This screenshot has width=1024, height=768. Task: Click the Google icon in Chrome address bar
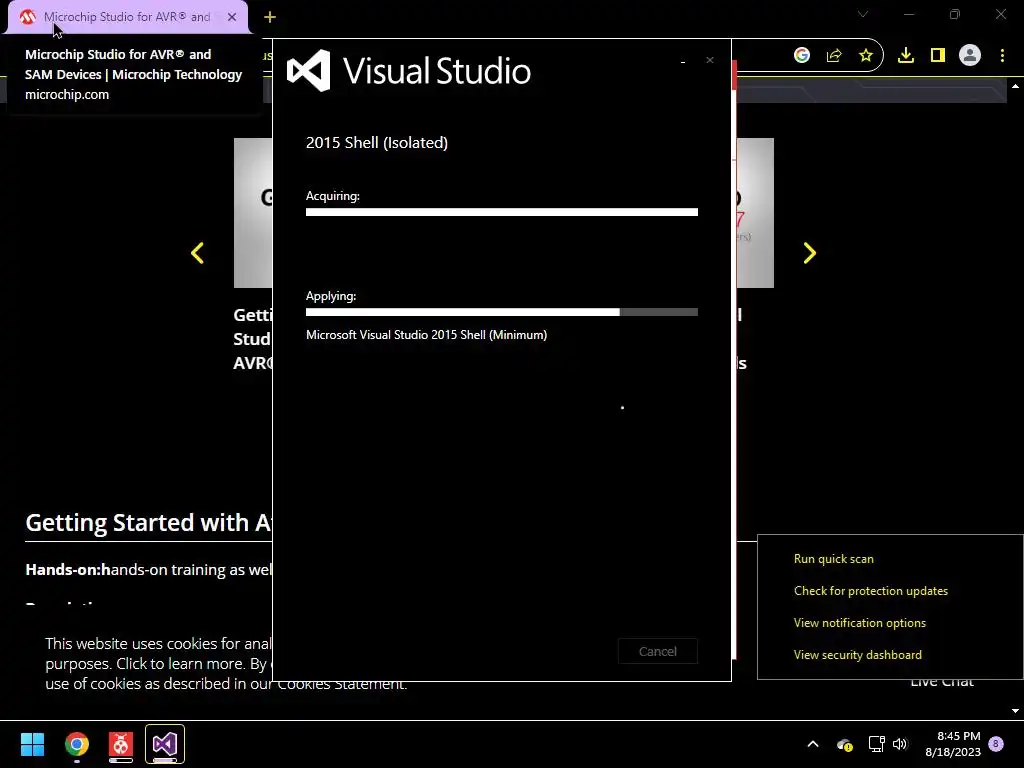802,56
